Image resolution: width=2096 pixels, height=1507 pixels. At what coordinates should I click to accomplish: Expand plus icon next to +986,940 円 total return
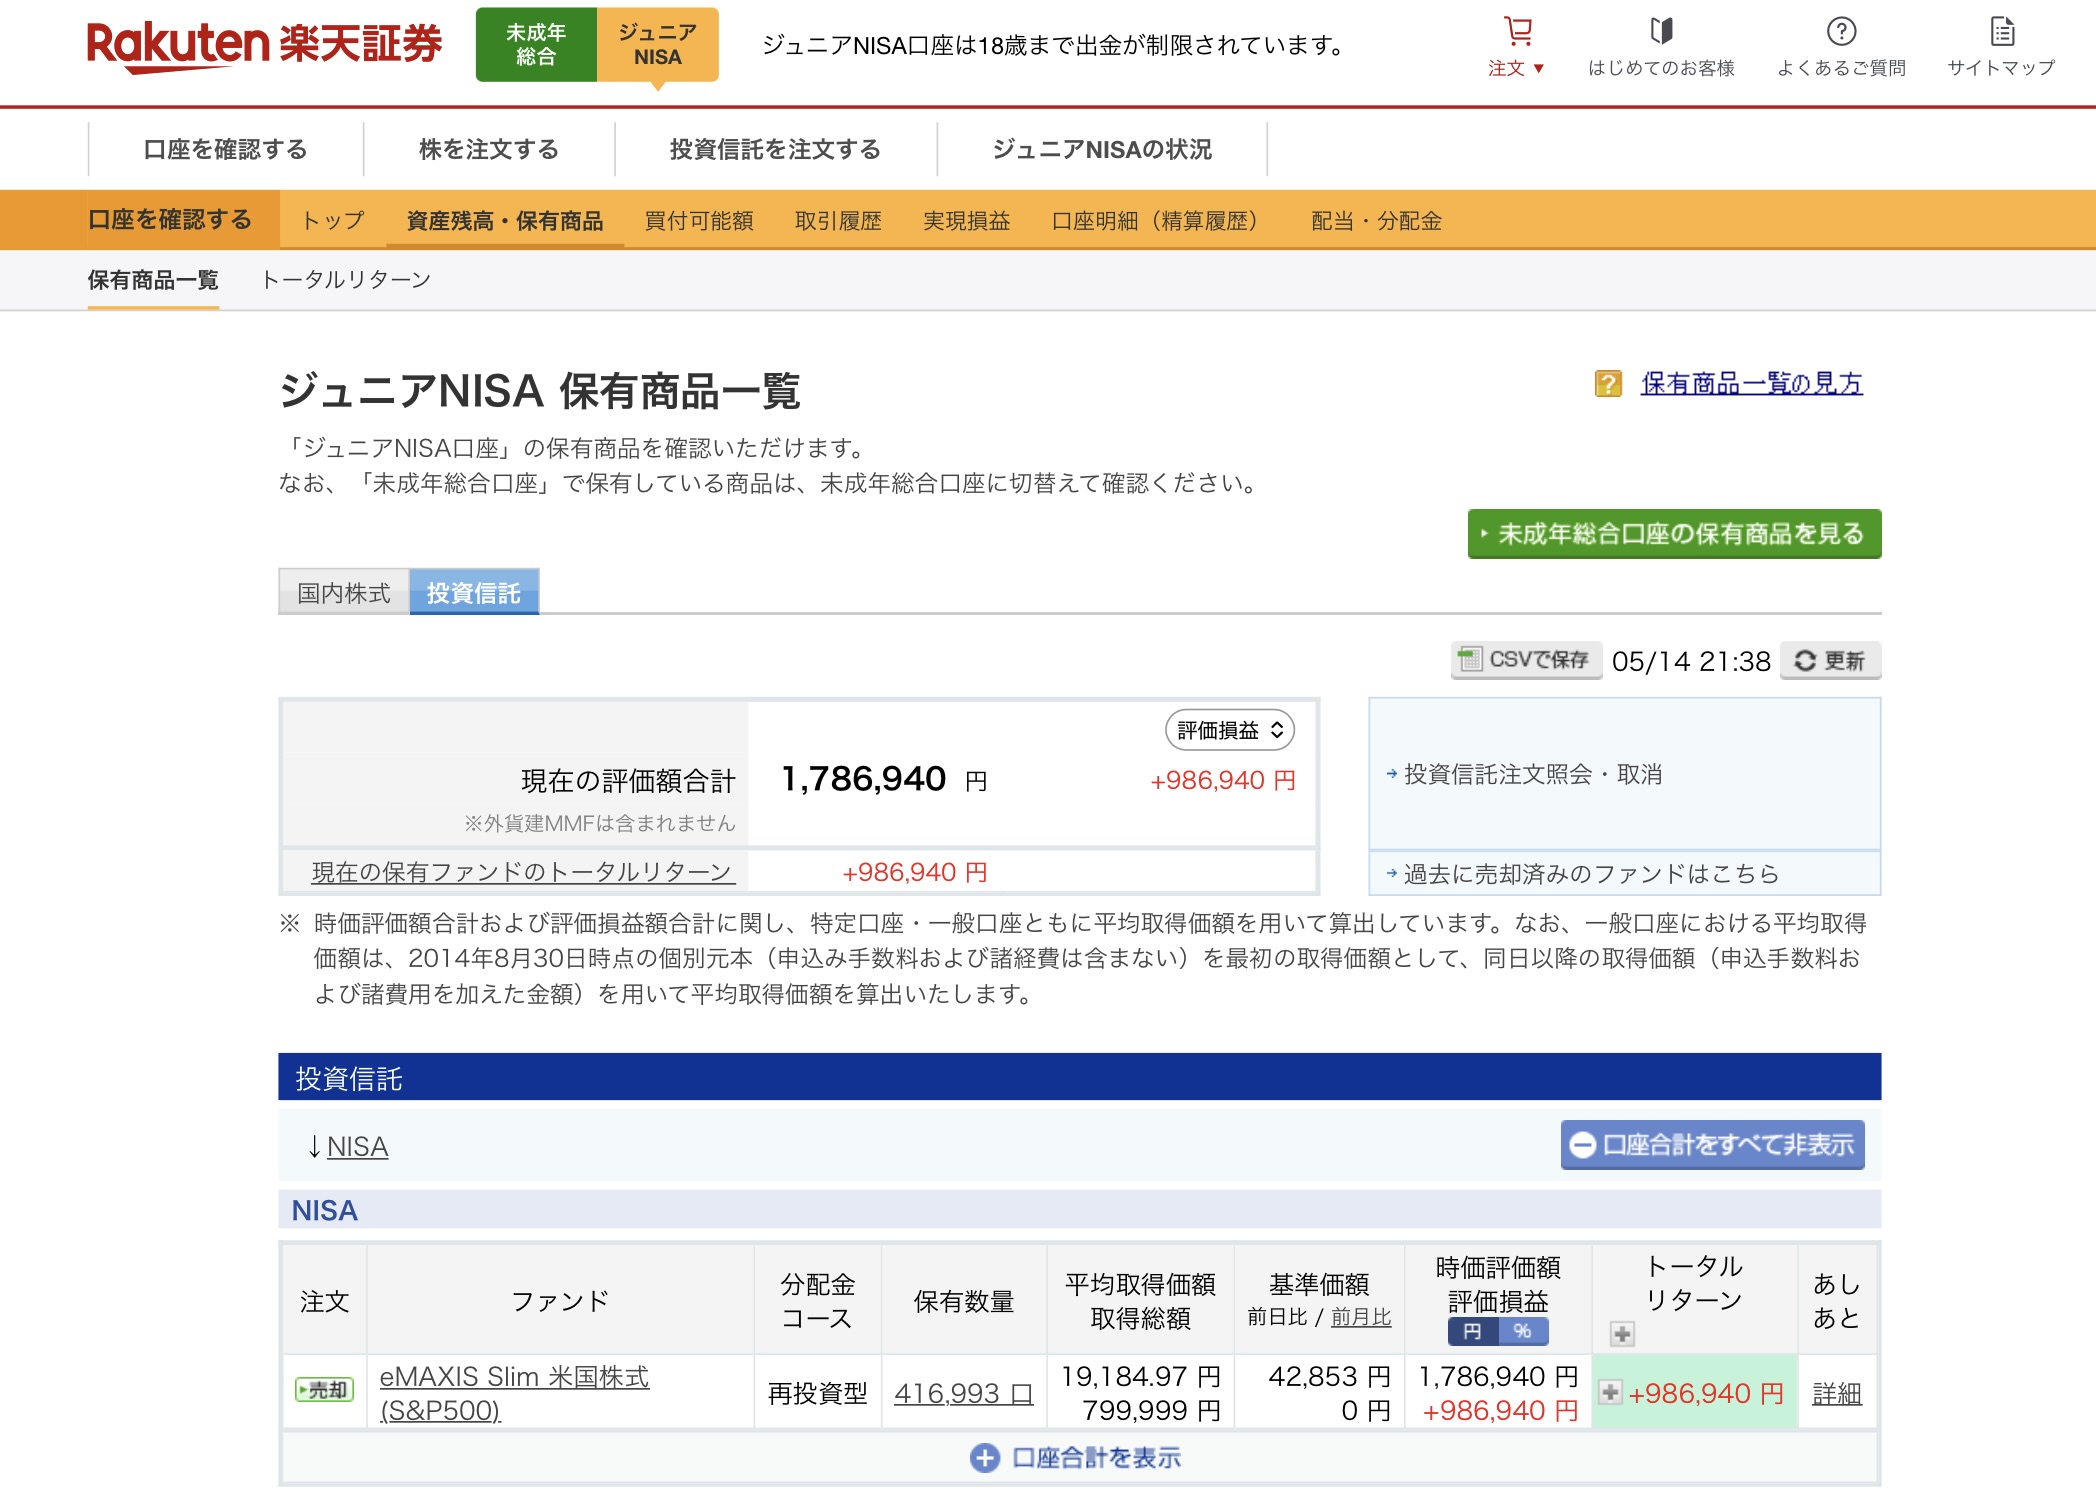(1610, 1392)
